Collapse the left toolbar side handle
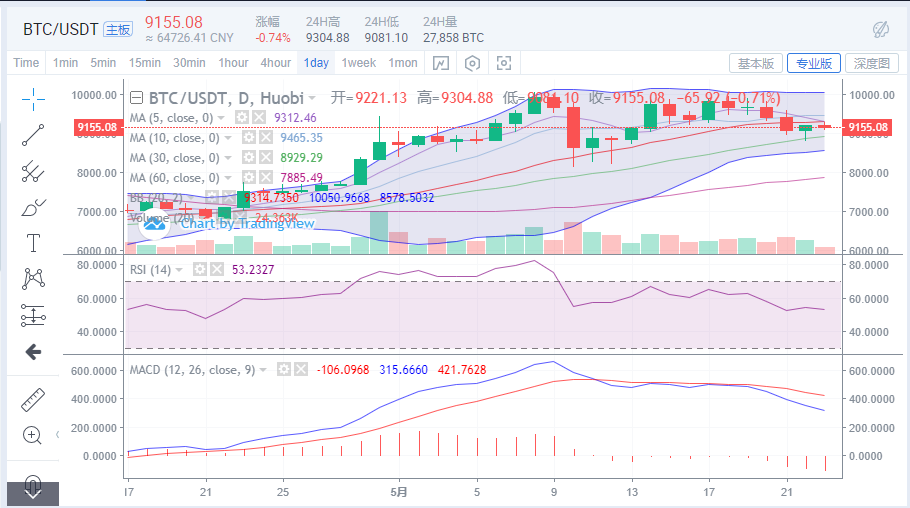 click(x=57, y=434)
